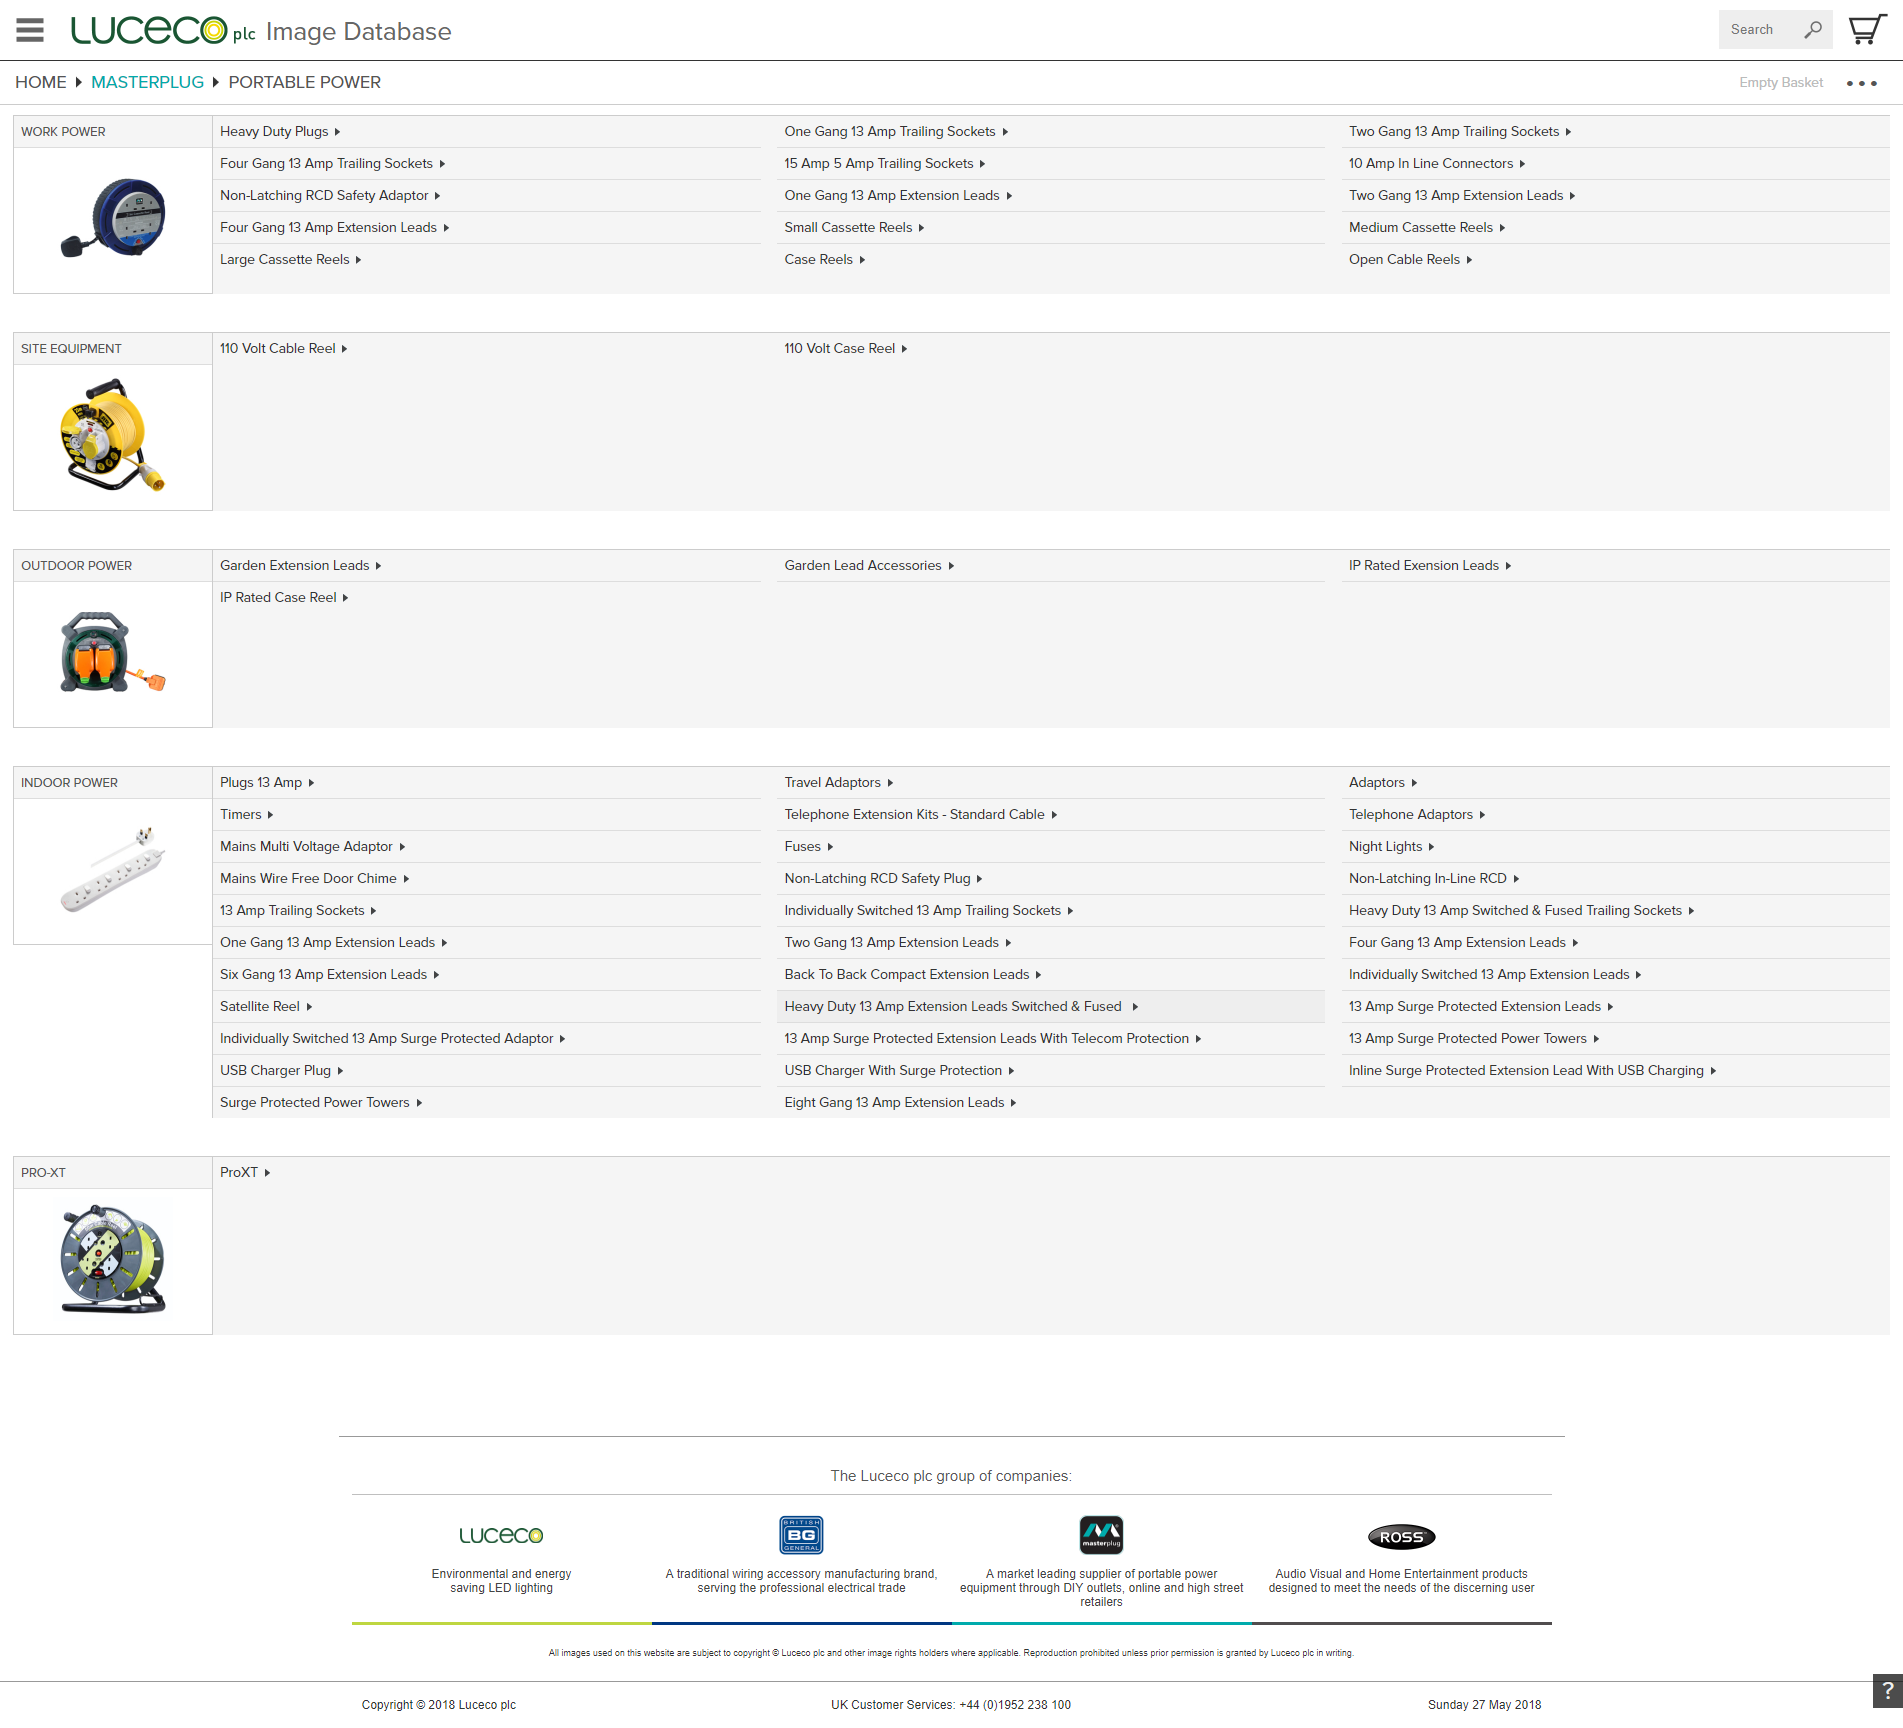Open Telephone Extension Kits - Standard Cable
The image size is (1903, 1728).
point(920,814)
